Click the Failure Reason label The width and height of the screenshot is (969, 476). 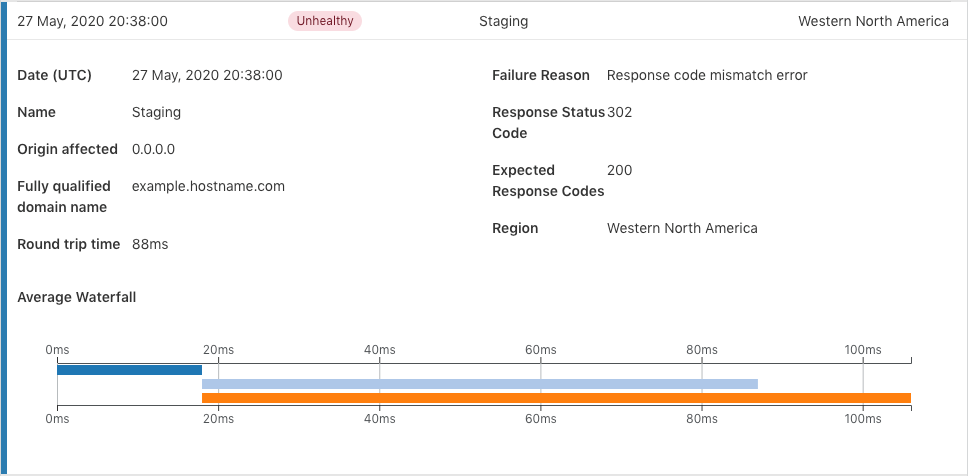pos(541,75)
